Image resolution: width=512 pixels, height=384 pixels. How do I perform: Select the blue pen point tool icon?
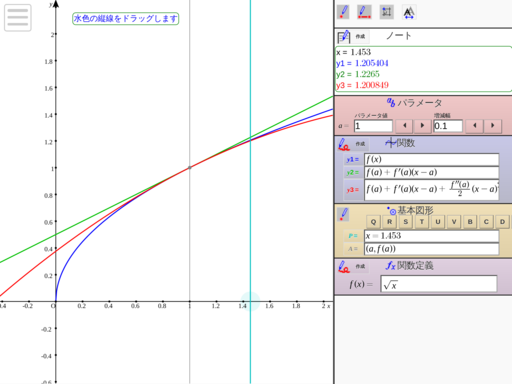(343, 12)
